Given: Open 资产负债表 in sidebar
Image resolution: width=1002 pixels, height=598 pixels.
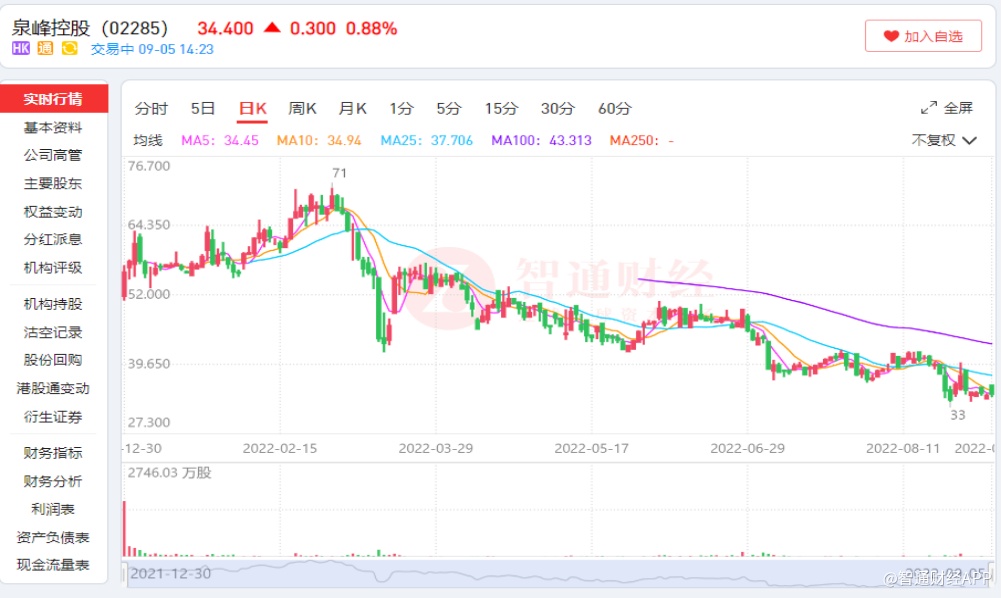Looking at the screenshot, I should point(53,537).
